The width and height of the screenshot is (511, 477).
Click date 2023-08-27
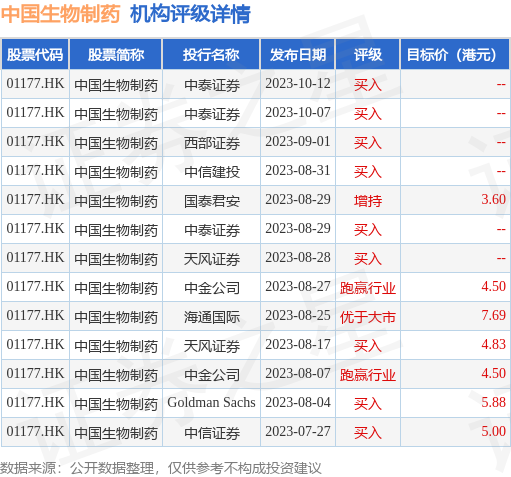298,287
